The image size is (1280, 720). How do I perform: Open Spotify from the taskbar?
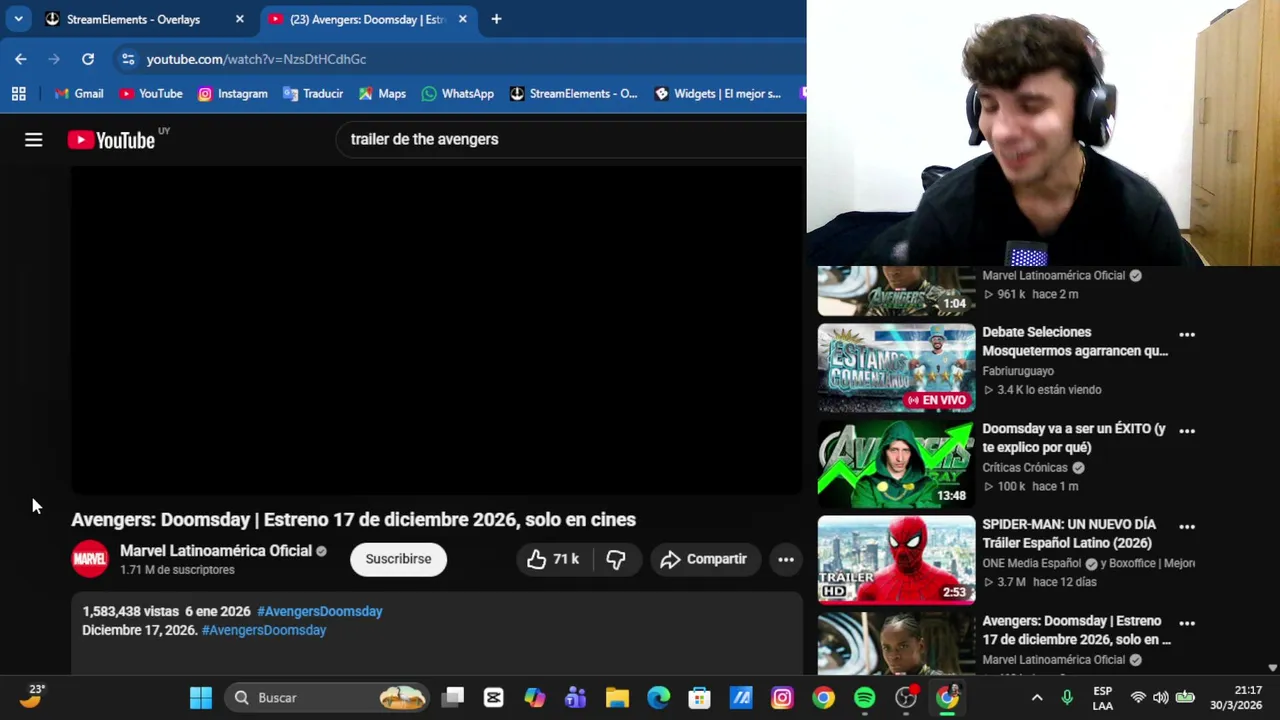[865, 698]
